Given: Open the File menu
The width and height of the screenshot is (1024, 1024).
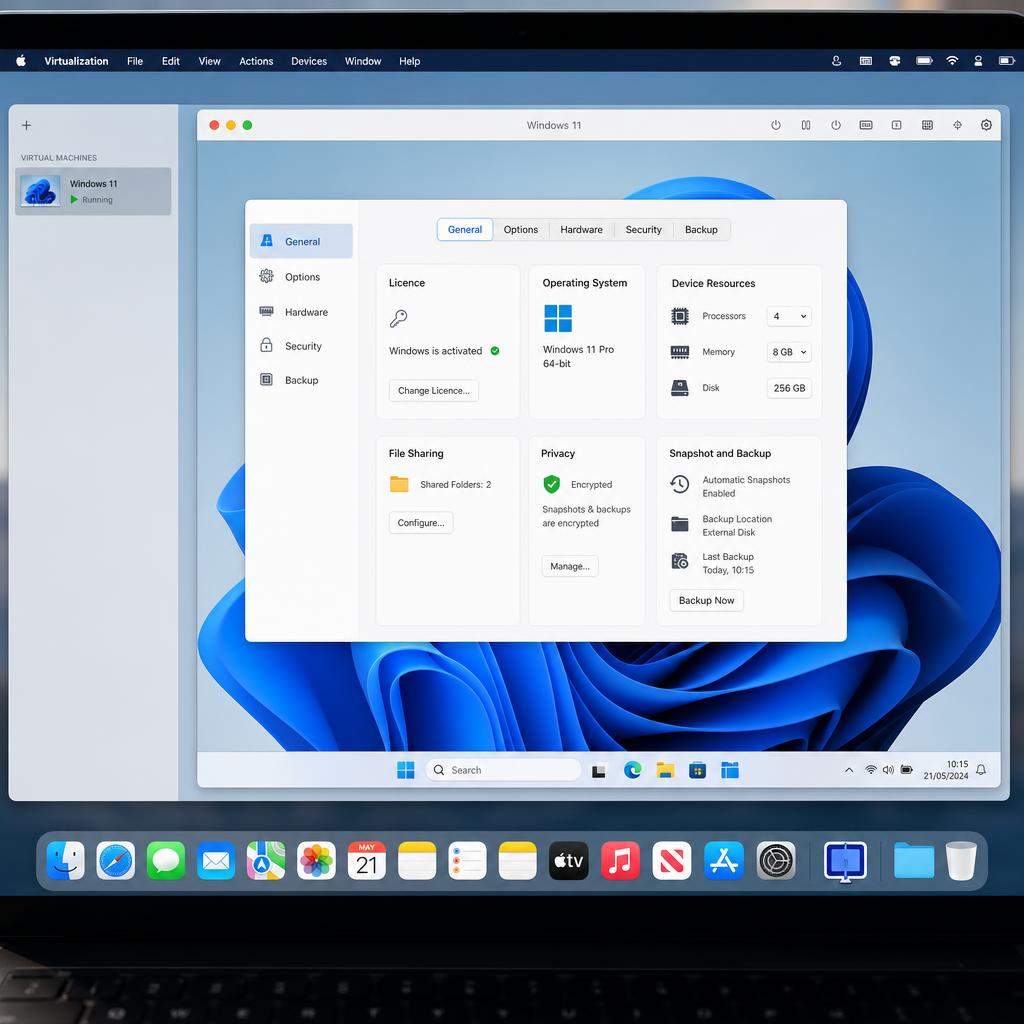Looking at the screenshot, I should pos(135,61).
